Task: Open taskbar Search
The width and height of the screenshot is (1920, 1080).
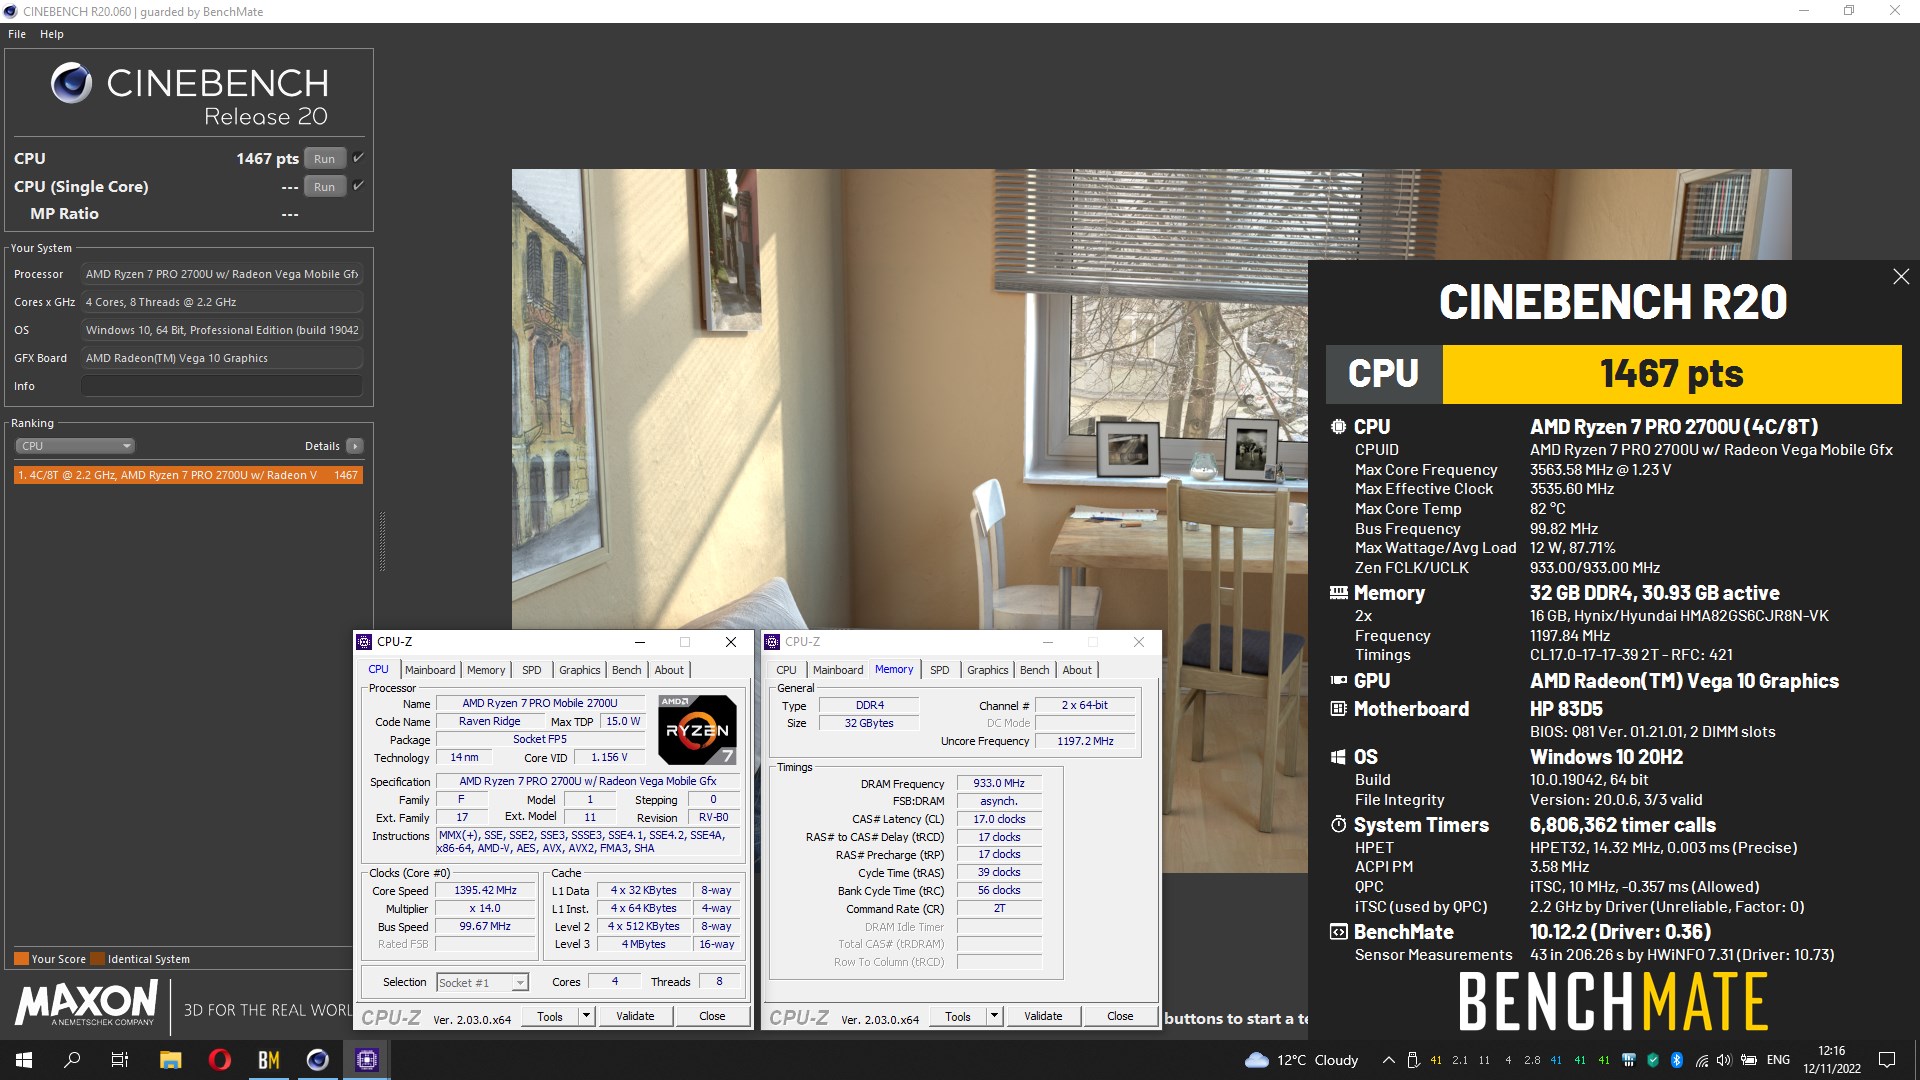Action: click(x=72, y=1060)
